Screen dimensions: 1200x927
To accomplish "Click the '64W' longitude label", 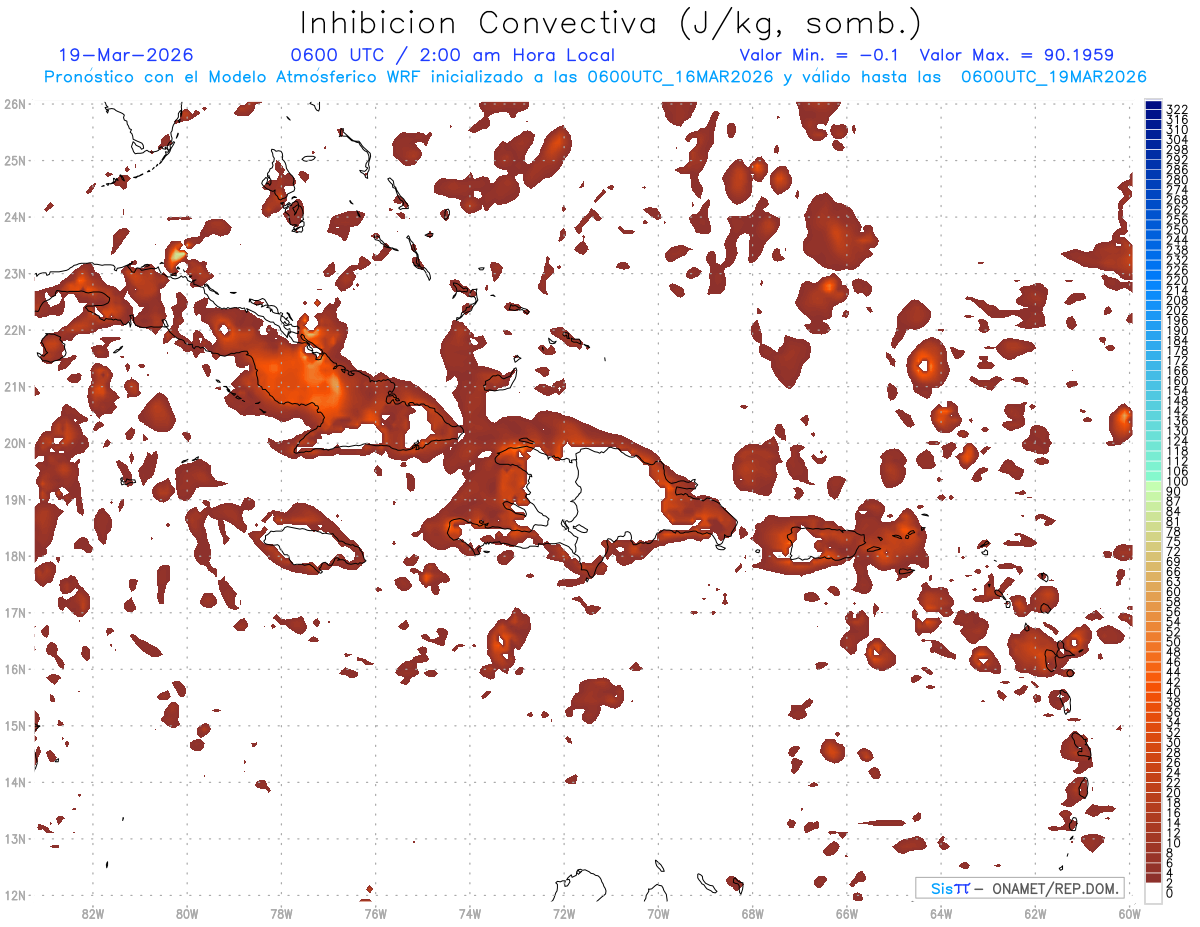I will tap(940, 912).
